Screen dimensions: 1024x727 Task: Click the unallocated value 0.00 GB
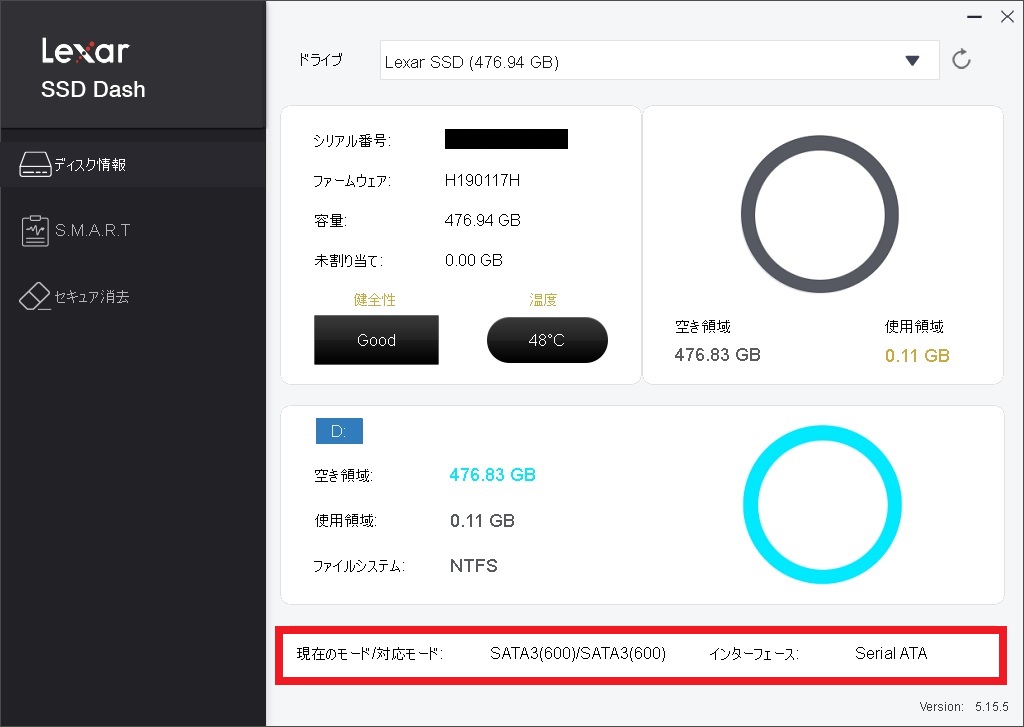(473, 261)
